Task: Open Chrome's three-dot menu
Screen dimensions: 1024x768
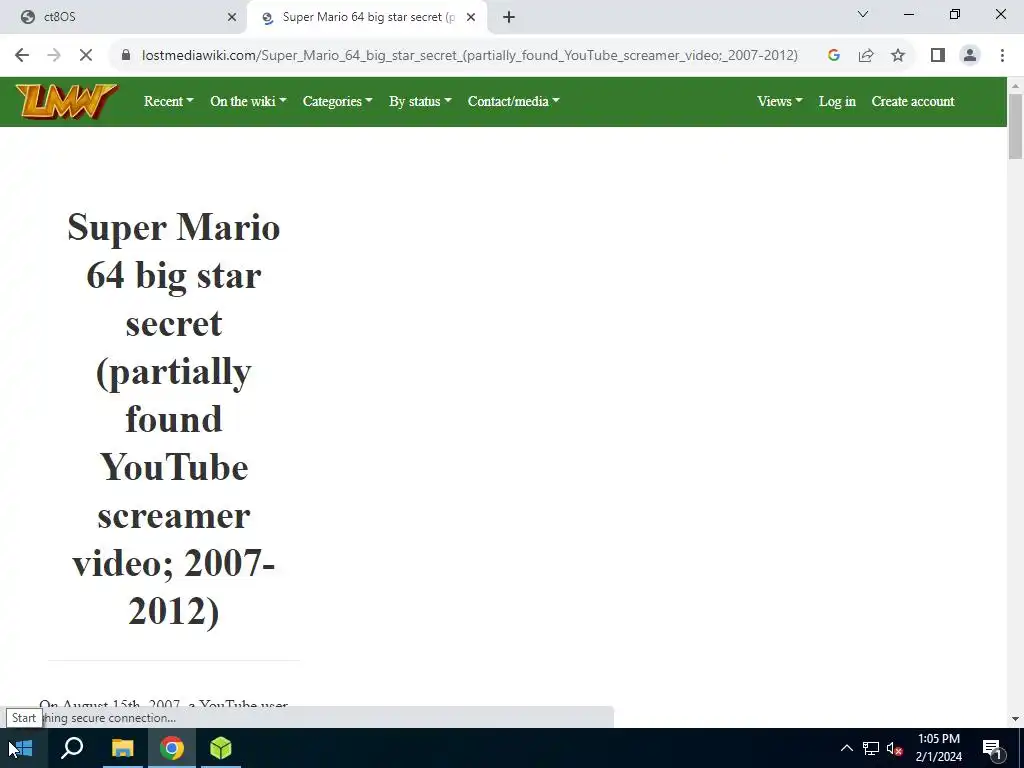Action: pos(1002,56)
